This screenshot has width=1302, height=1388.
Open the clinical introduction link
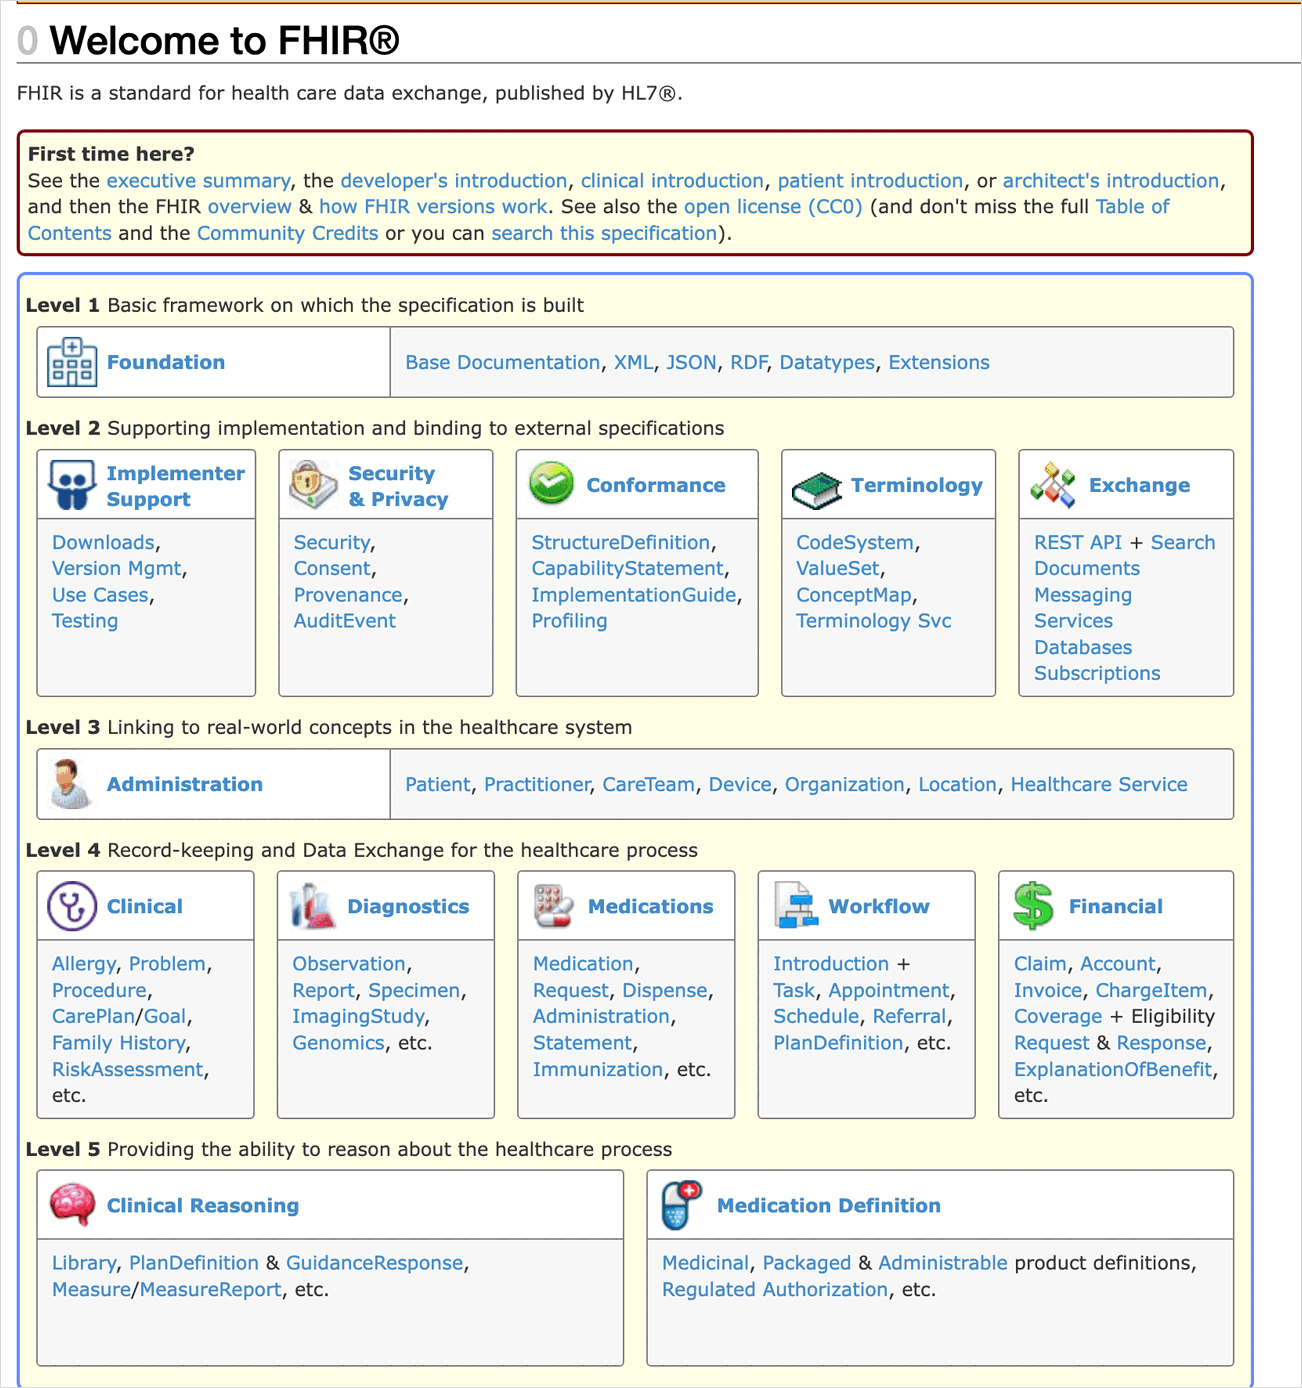point(672,181)
